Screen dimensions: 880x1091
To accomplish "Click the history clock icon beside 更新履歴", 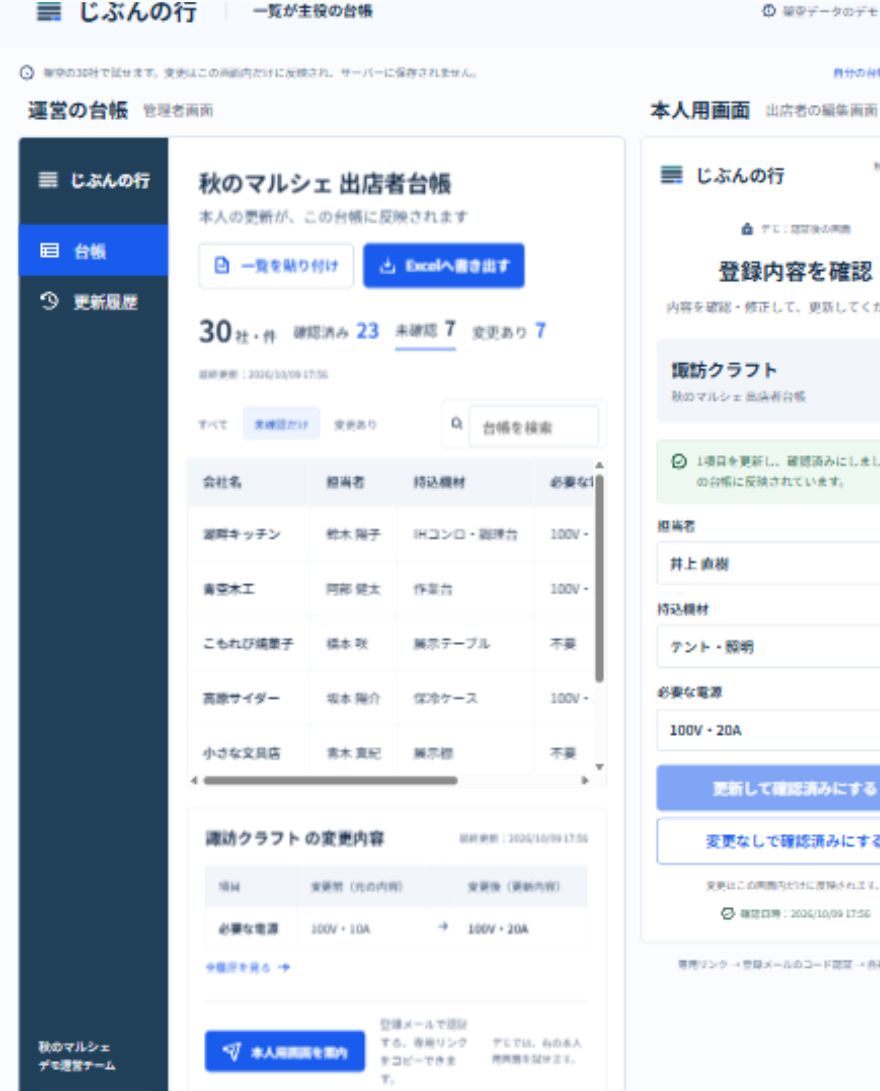I will click(x=49, y=301).
